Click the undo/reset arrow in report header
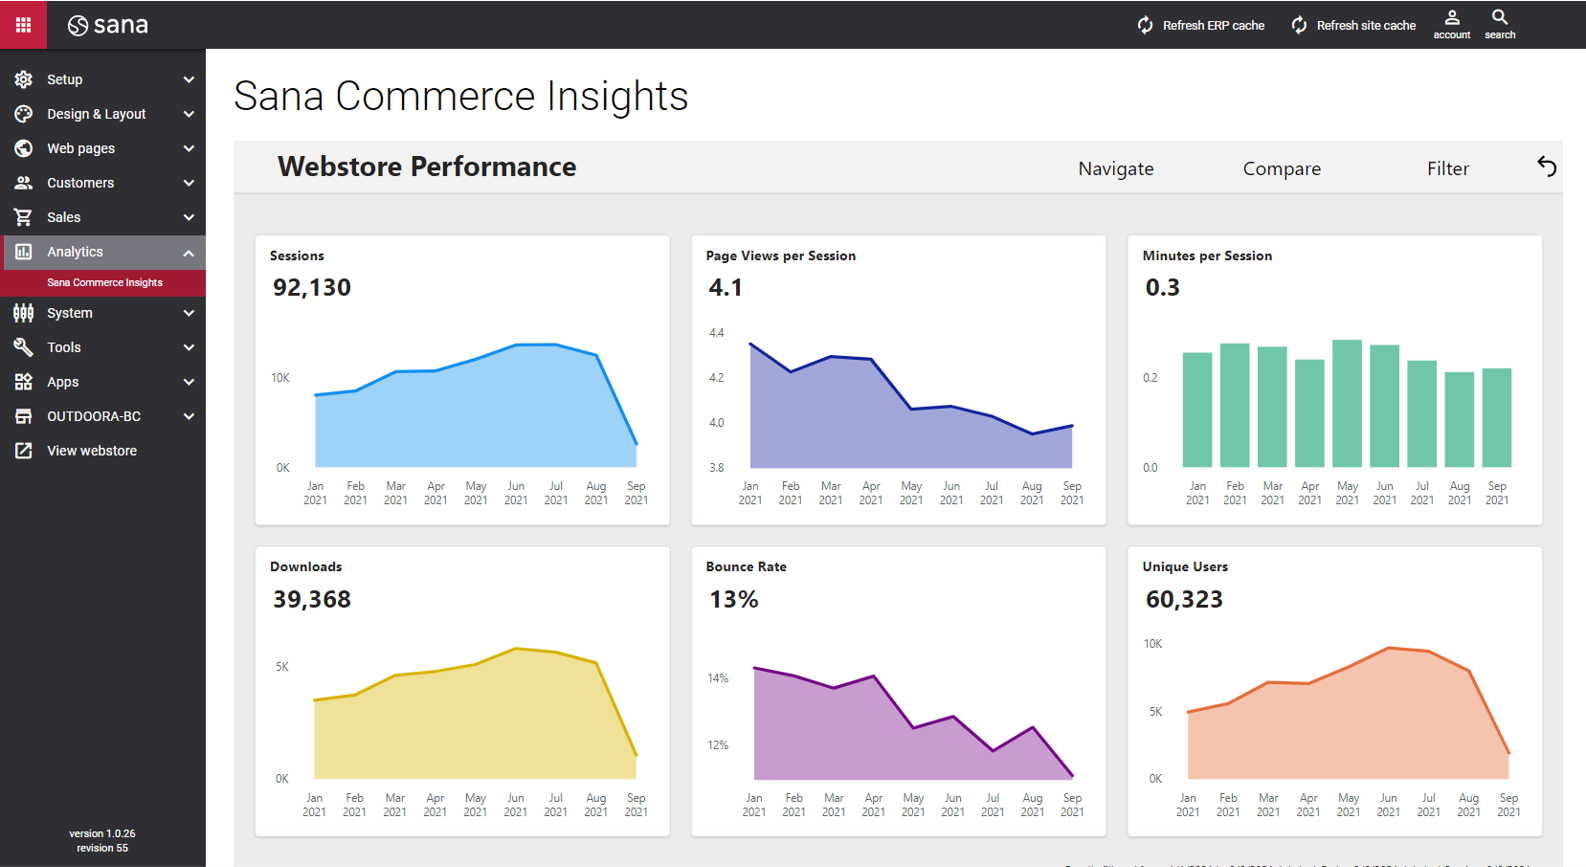The image size is (1586, 867). (1546, 166)
